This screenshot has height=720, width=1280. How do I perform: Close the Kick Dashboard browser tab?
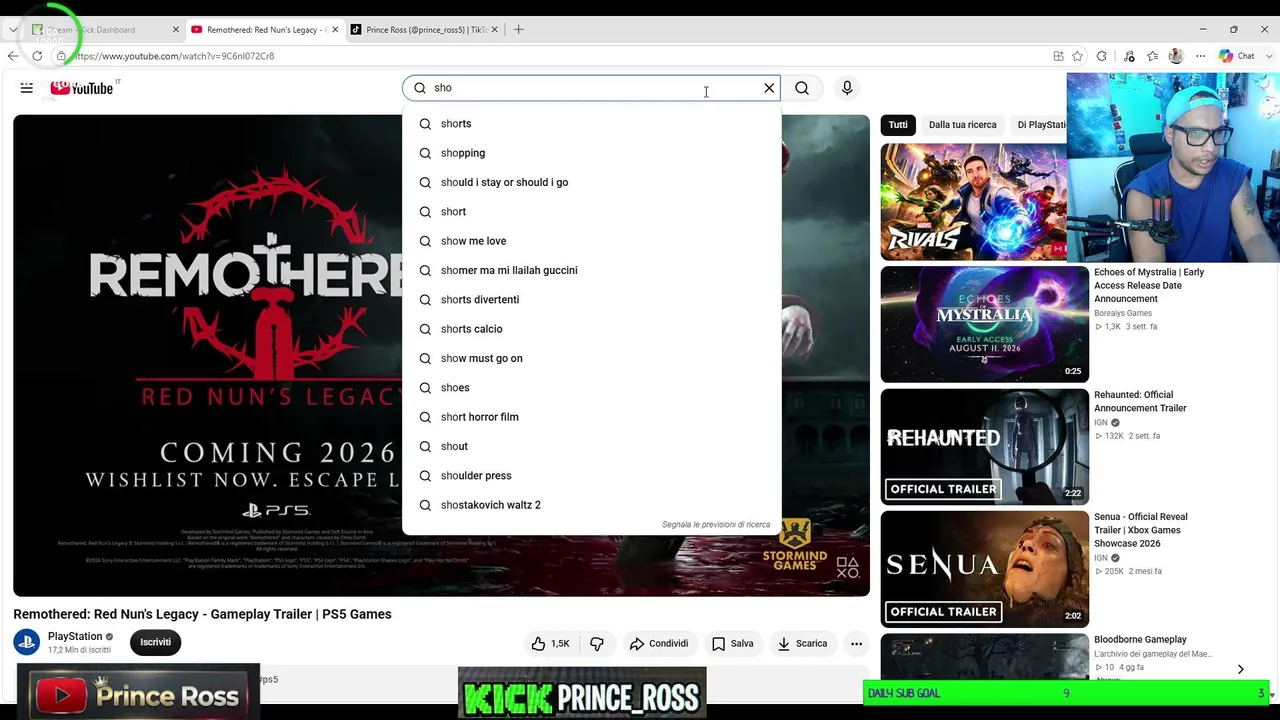(176, 30)
